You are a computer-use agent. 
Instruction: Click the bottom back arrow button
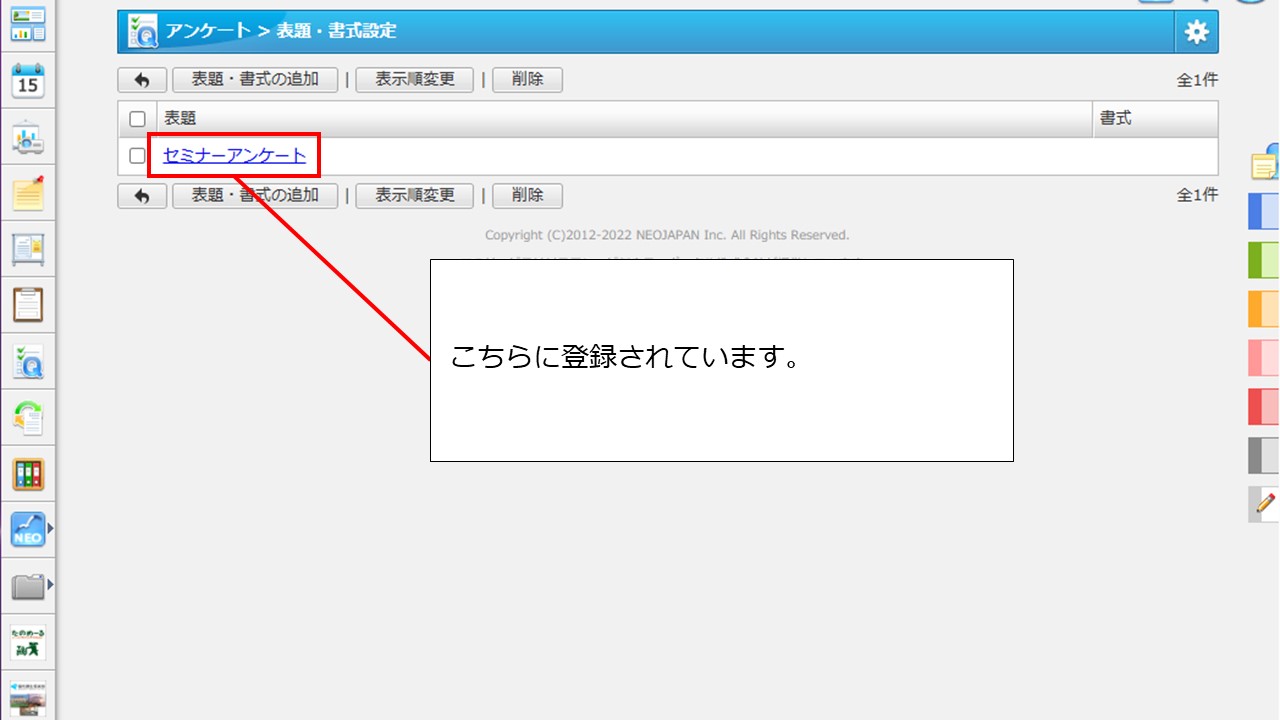[x=142, y=196]
